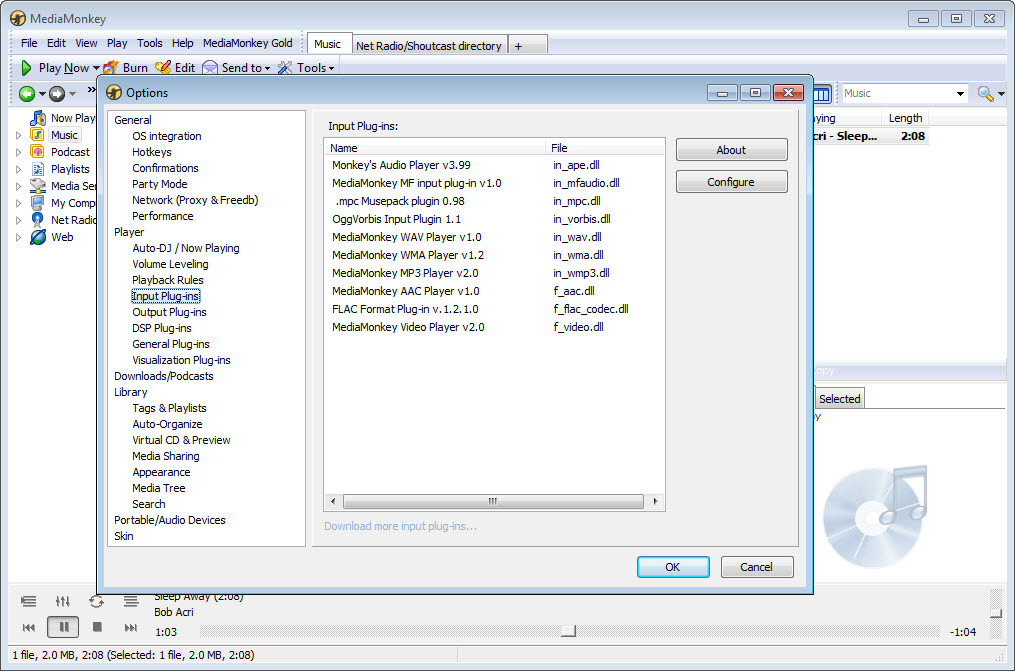Open the Help menu
1015x671 pixels.
183,43
